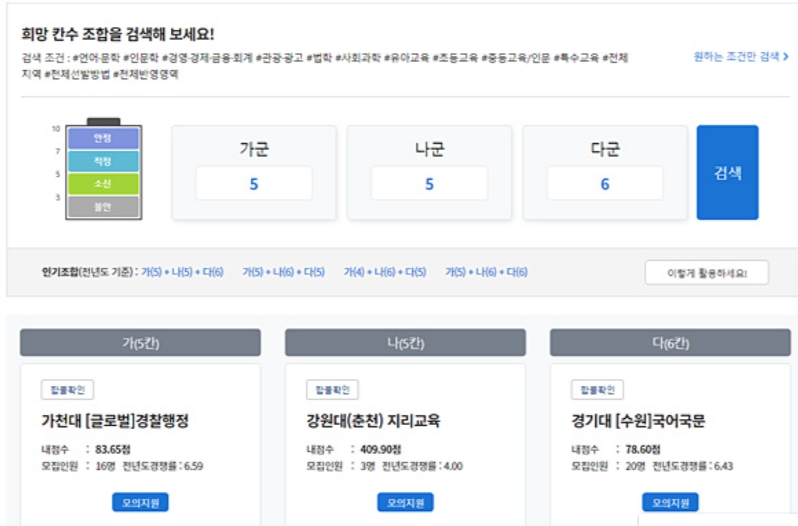Click 전년도경쟁률 6.59 text
The image size is (798, 526).
(163, 466)
